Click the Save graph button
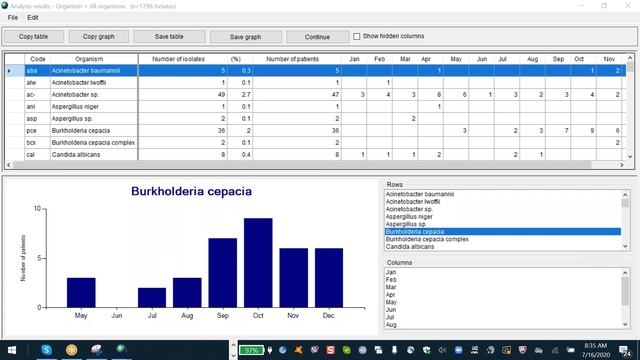 (245, 37)
